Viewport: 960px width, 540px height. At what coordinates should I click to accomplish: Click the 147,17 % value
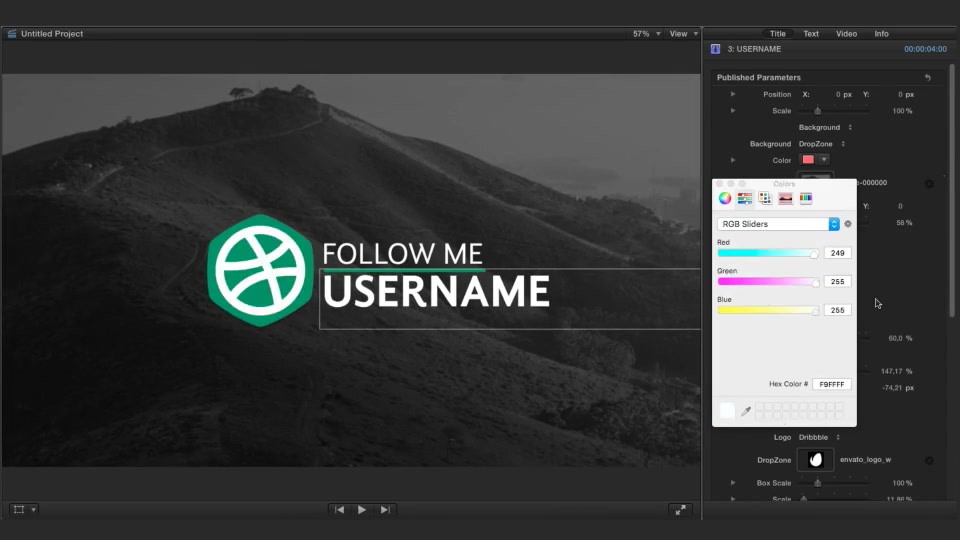pyautogui.click(x=896, y=371)
